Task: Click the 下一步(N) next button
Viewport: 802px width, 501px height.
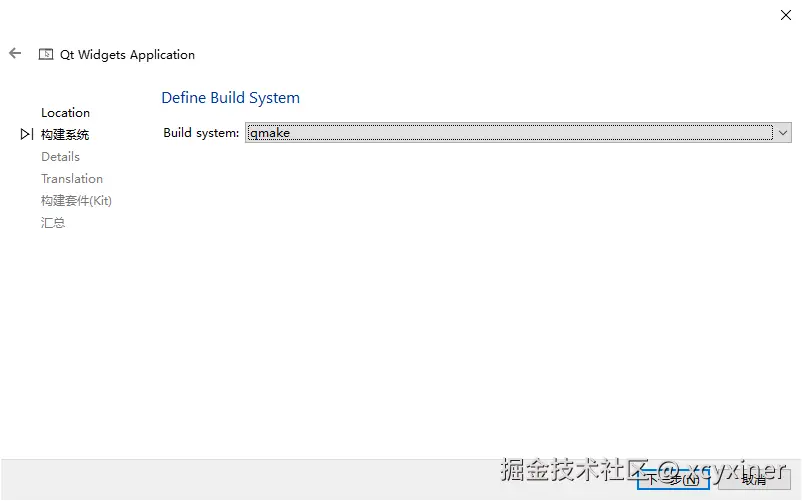Action: (673, 479)
